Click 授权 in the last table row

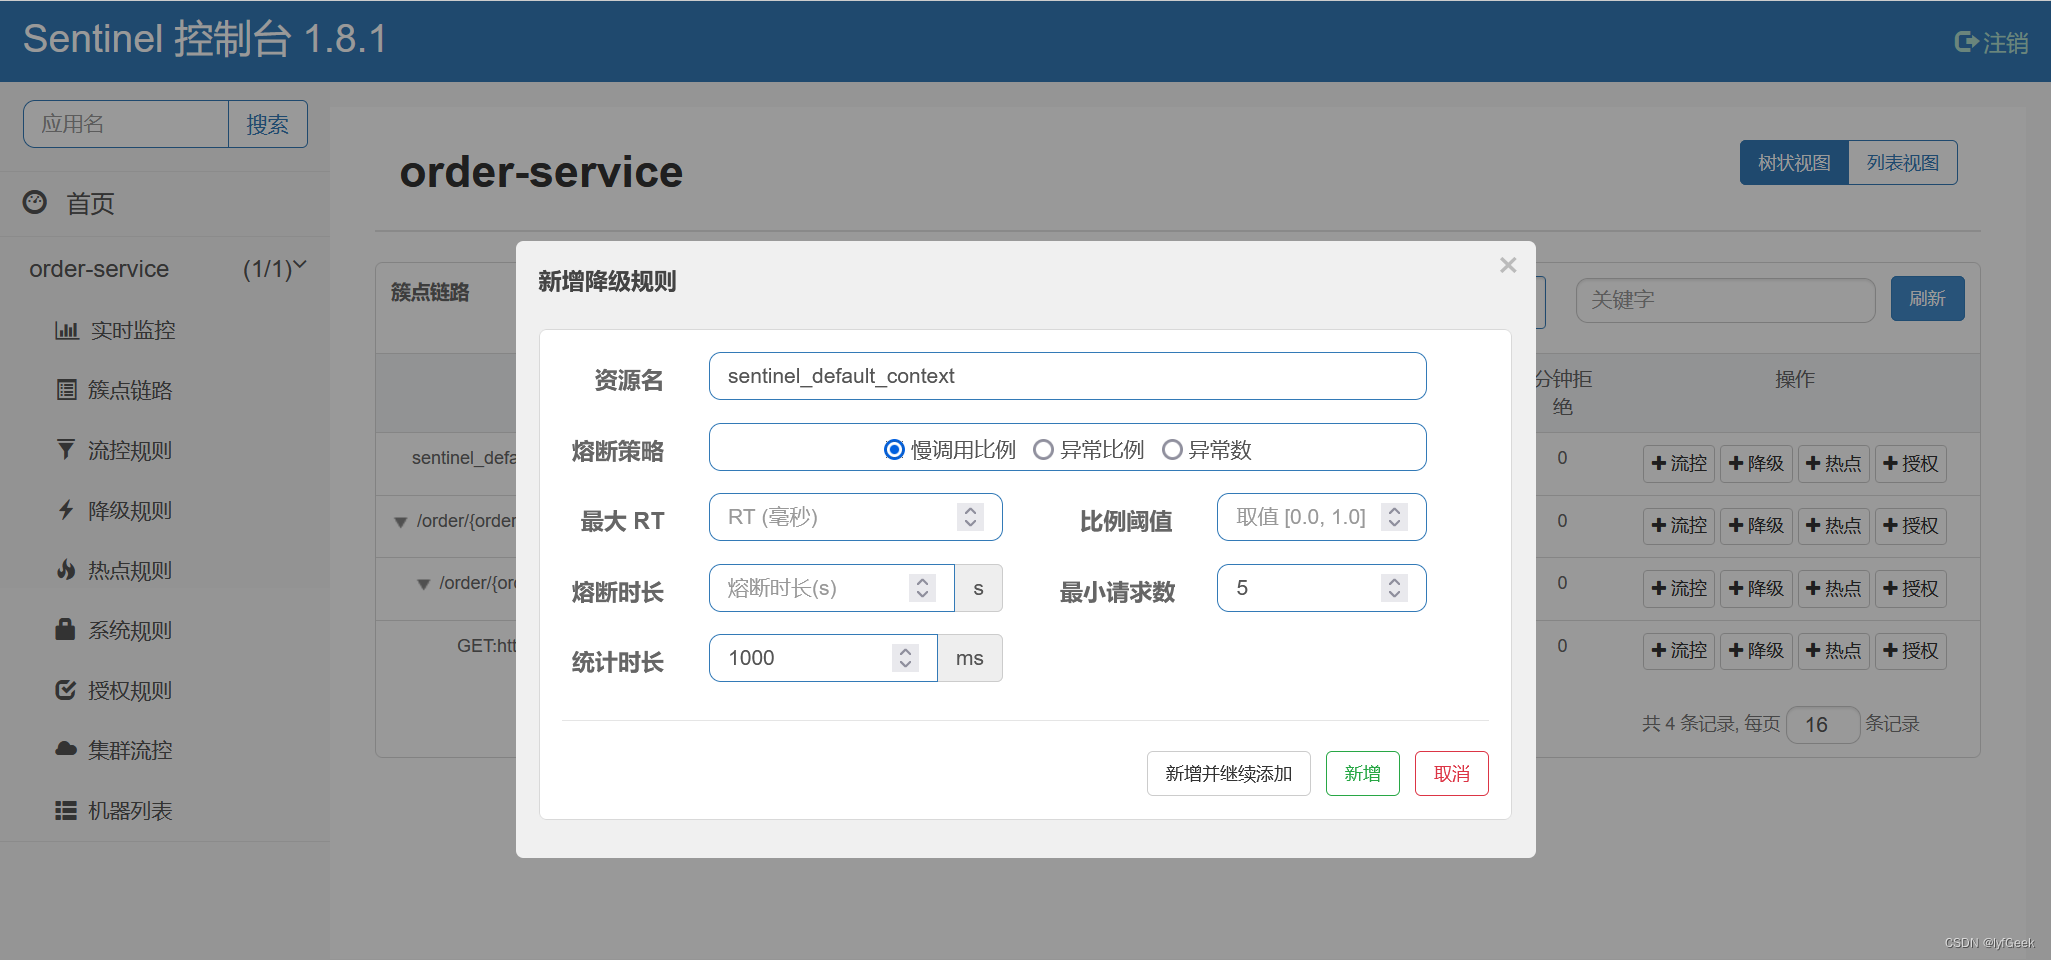1911,651
